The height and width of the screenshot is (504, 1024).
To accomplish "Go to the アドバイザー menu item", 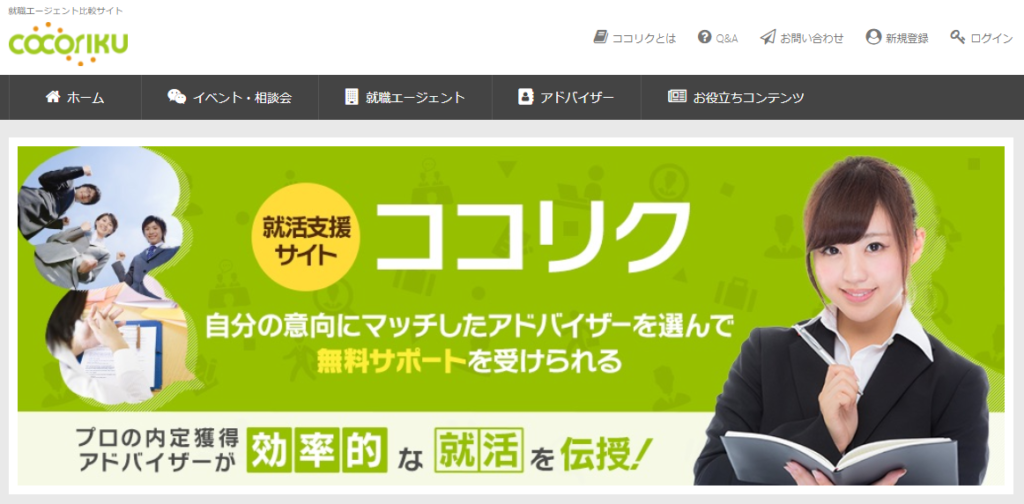I will [567, 97].
